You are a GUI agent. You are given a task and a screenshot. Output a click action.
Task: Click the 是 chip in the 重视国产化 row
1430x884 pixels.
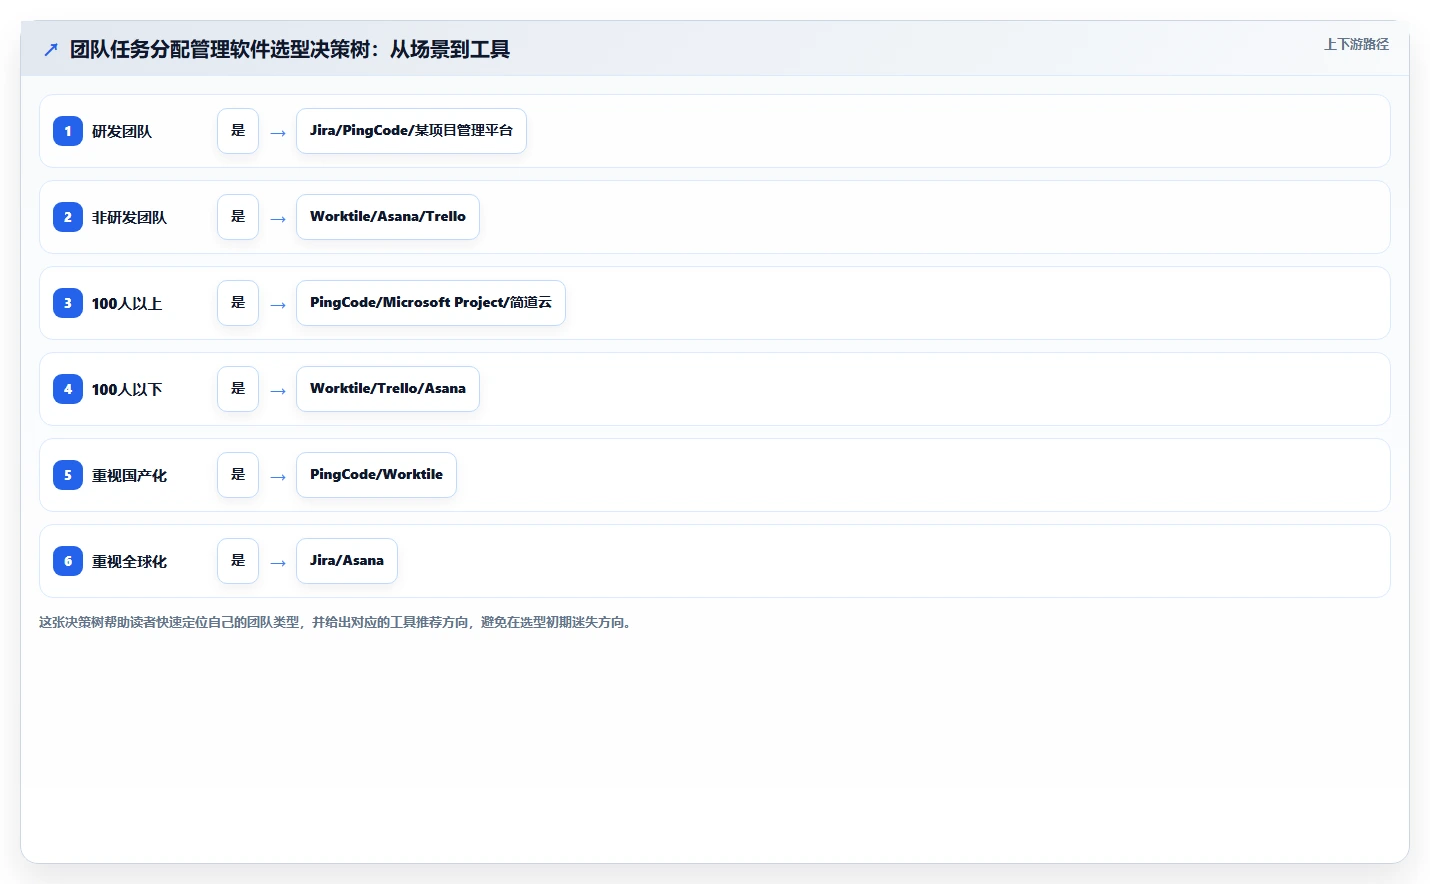[x=238, y=475]
